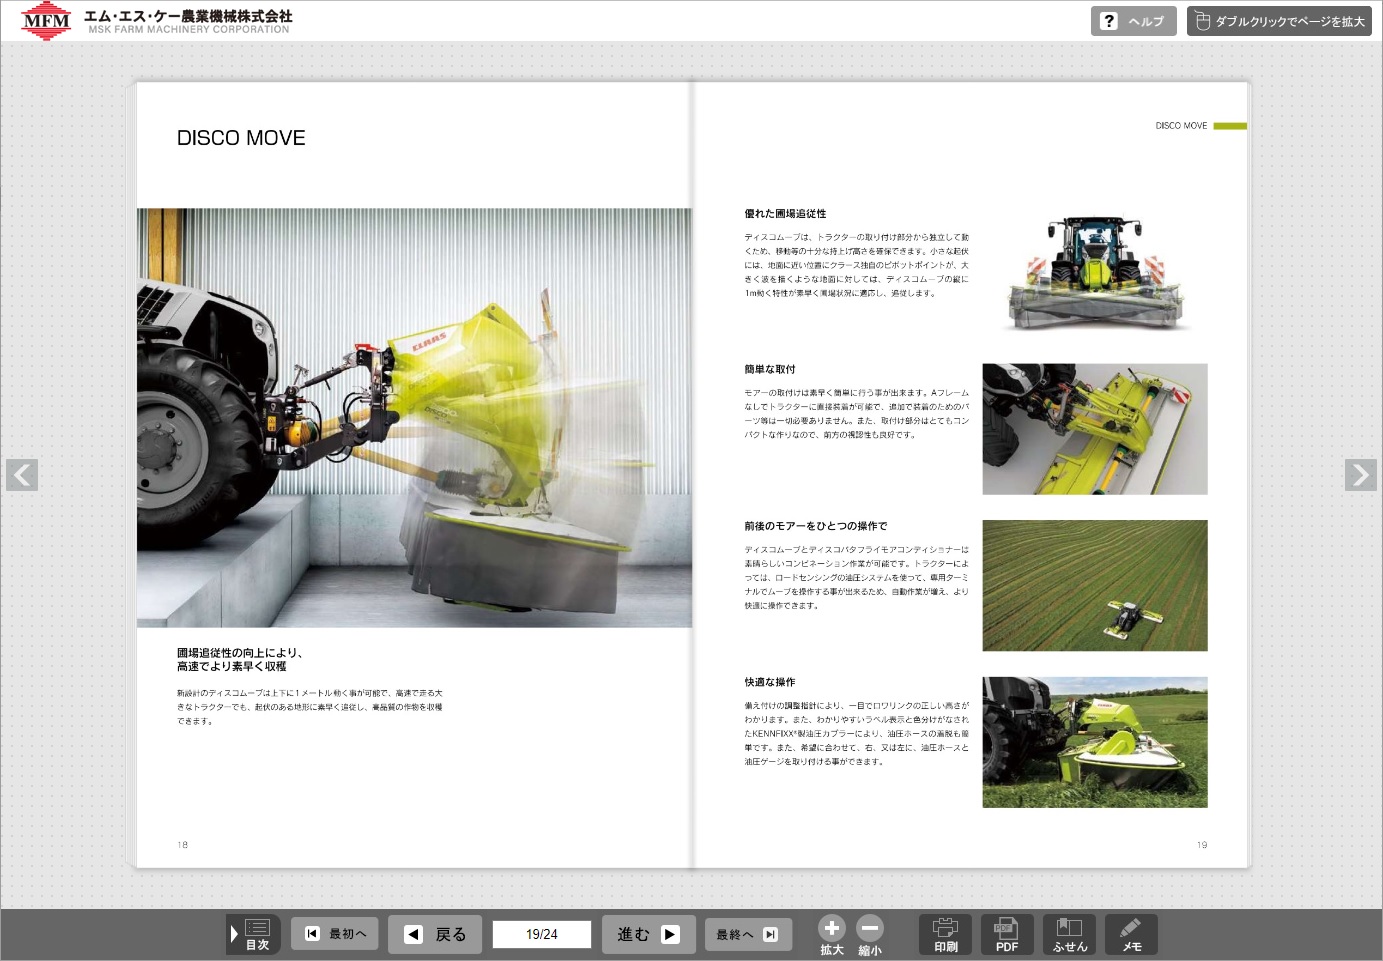The height and width of the screenshot is (961, 1383).
Task: Click the question mark icon in help button
Action: click(x=1108, y=21)
